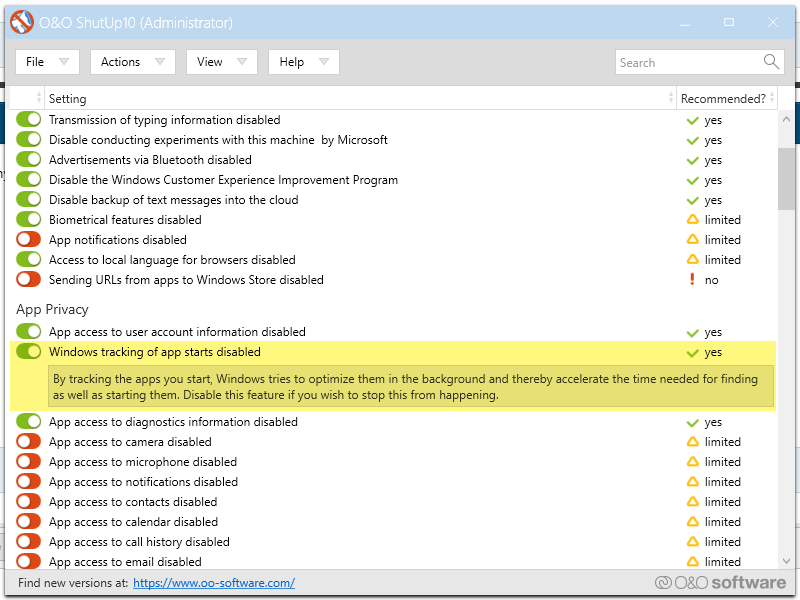Click checkmark for user account information row
This screenshot has width=800, height=600.
(x=692, y=333)
